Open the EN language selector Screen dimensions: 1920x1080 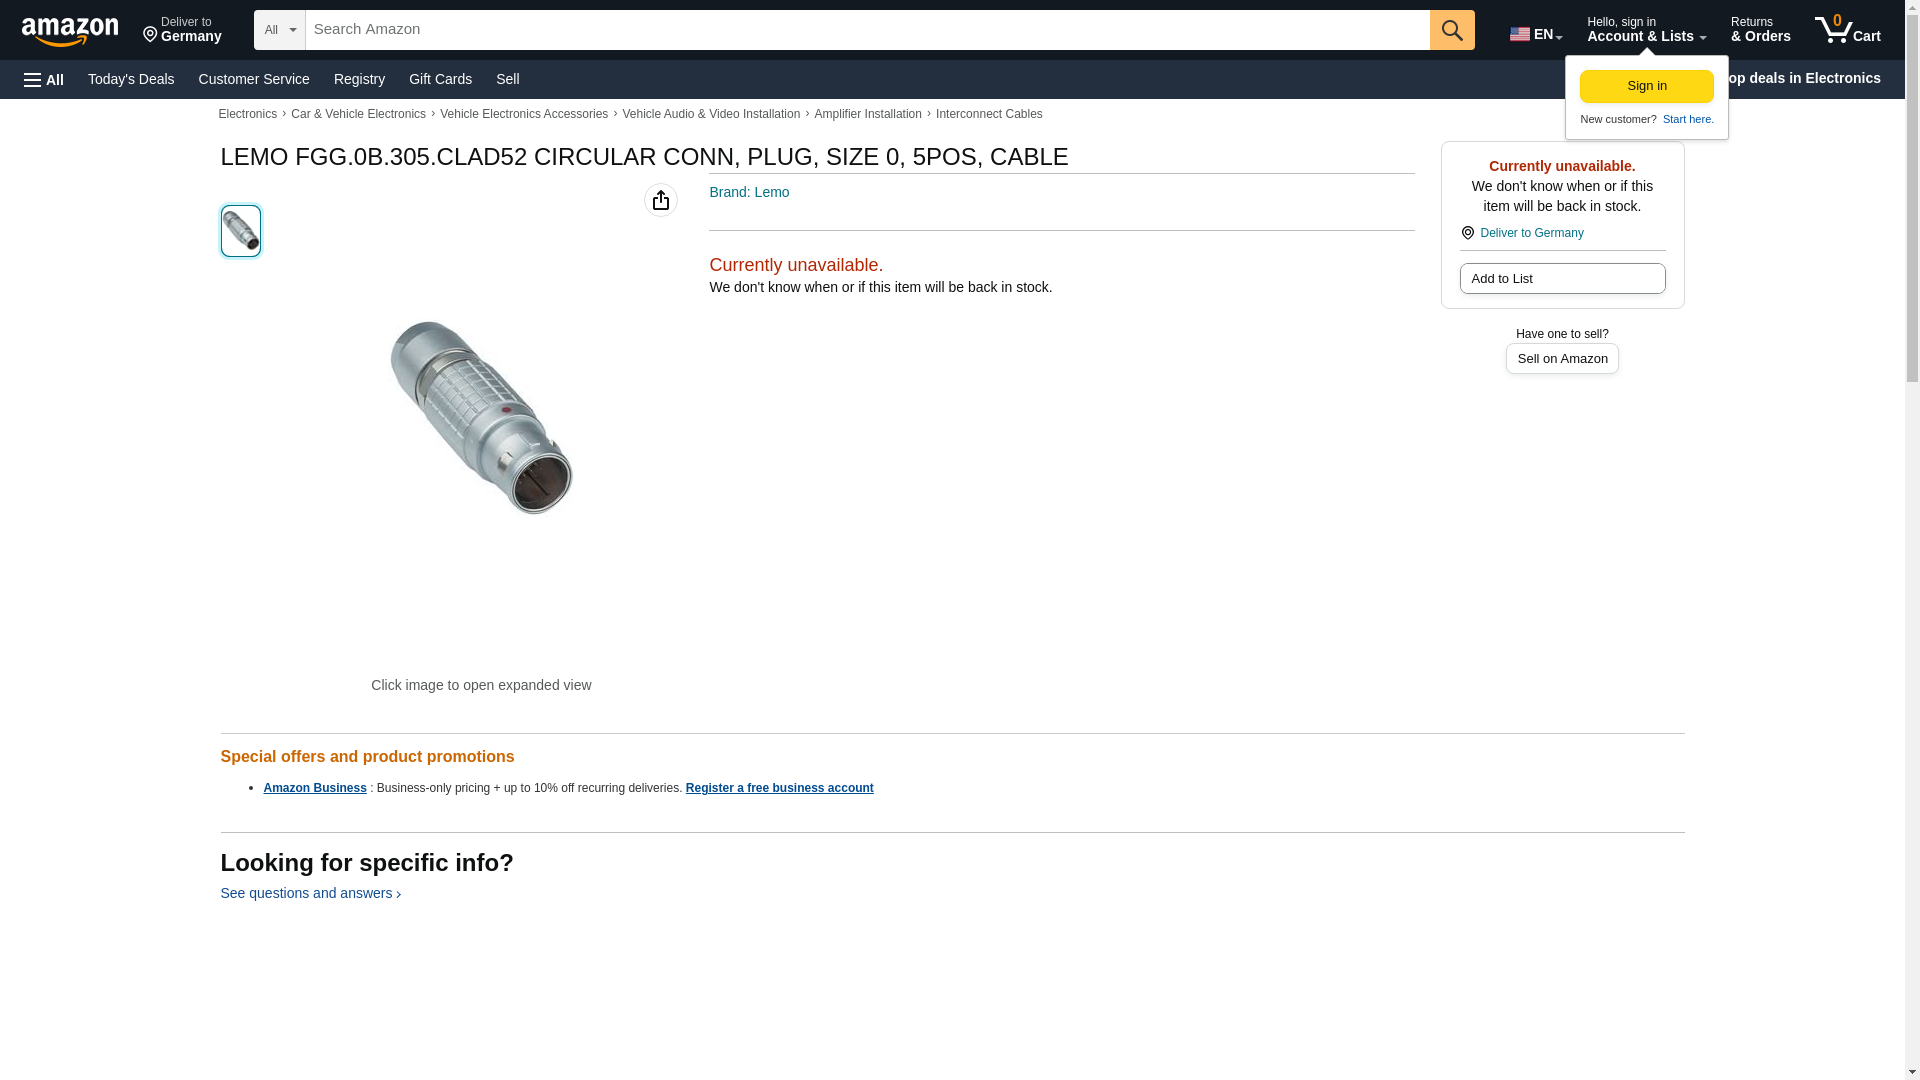point(1536,33)
